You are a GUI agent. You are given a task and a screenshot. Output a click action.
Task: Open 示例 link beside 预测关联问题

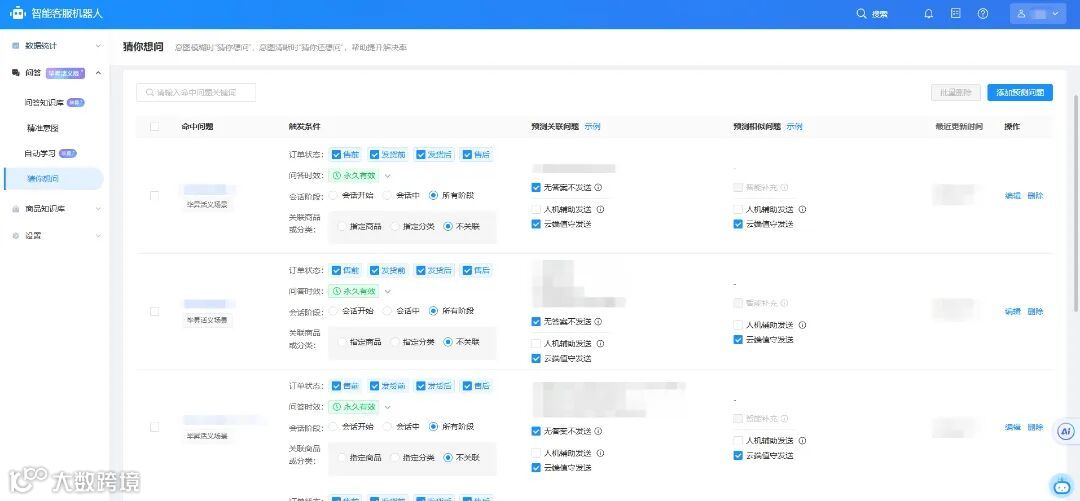click(x=592, y=127)
